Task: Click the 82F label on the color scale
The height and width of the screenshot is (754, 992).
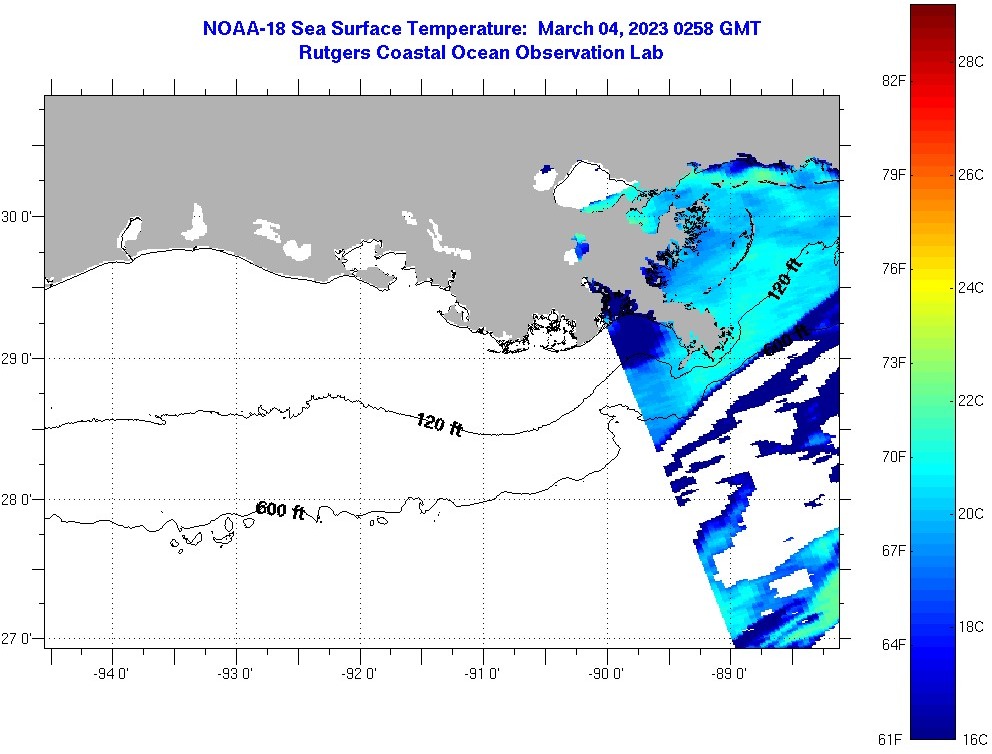Action: click(x=893, y=80)
